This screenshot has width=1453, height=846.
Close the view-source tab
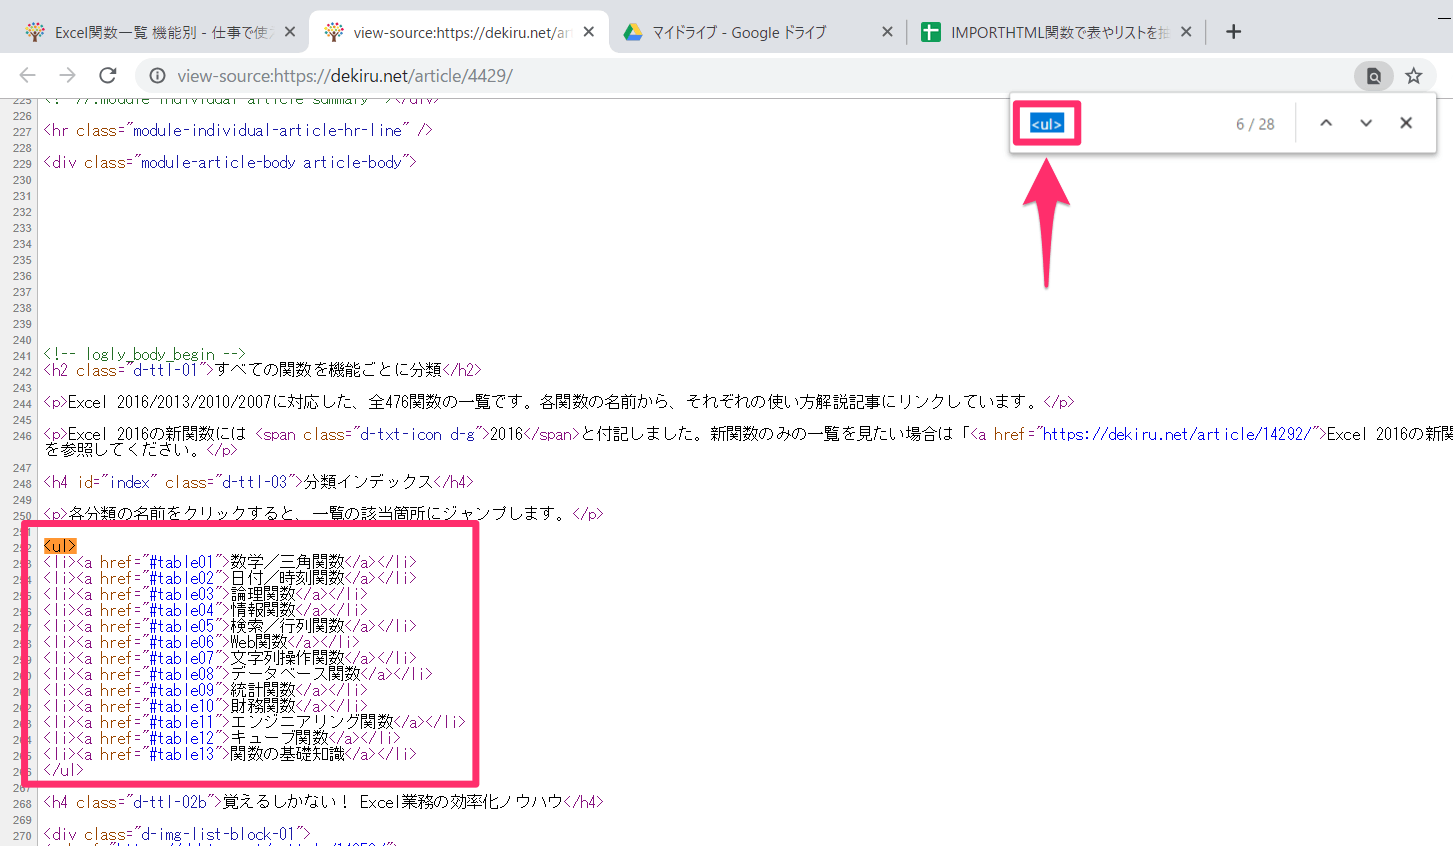pyautogui.click(x=589, y=32)
